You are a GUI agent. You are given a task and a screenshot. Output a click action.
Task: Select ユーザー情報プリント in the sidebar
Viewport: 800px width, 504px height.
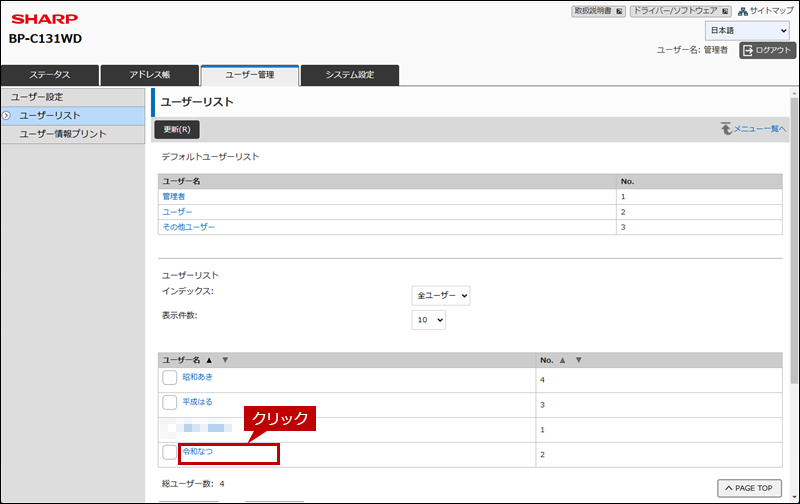63,134
